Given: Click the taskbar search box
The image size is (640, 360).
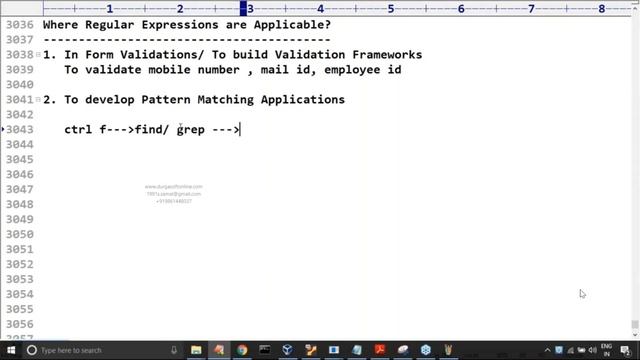Looking at the screenshot, I should [x=102, y=350].
